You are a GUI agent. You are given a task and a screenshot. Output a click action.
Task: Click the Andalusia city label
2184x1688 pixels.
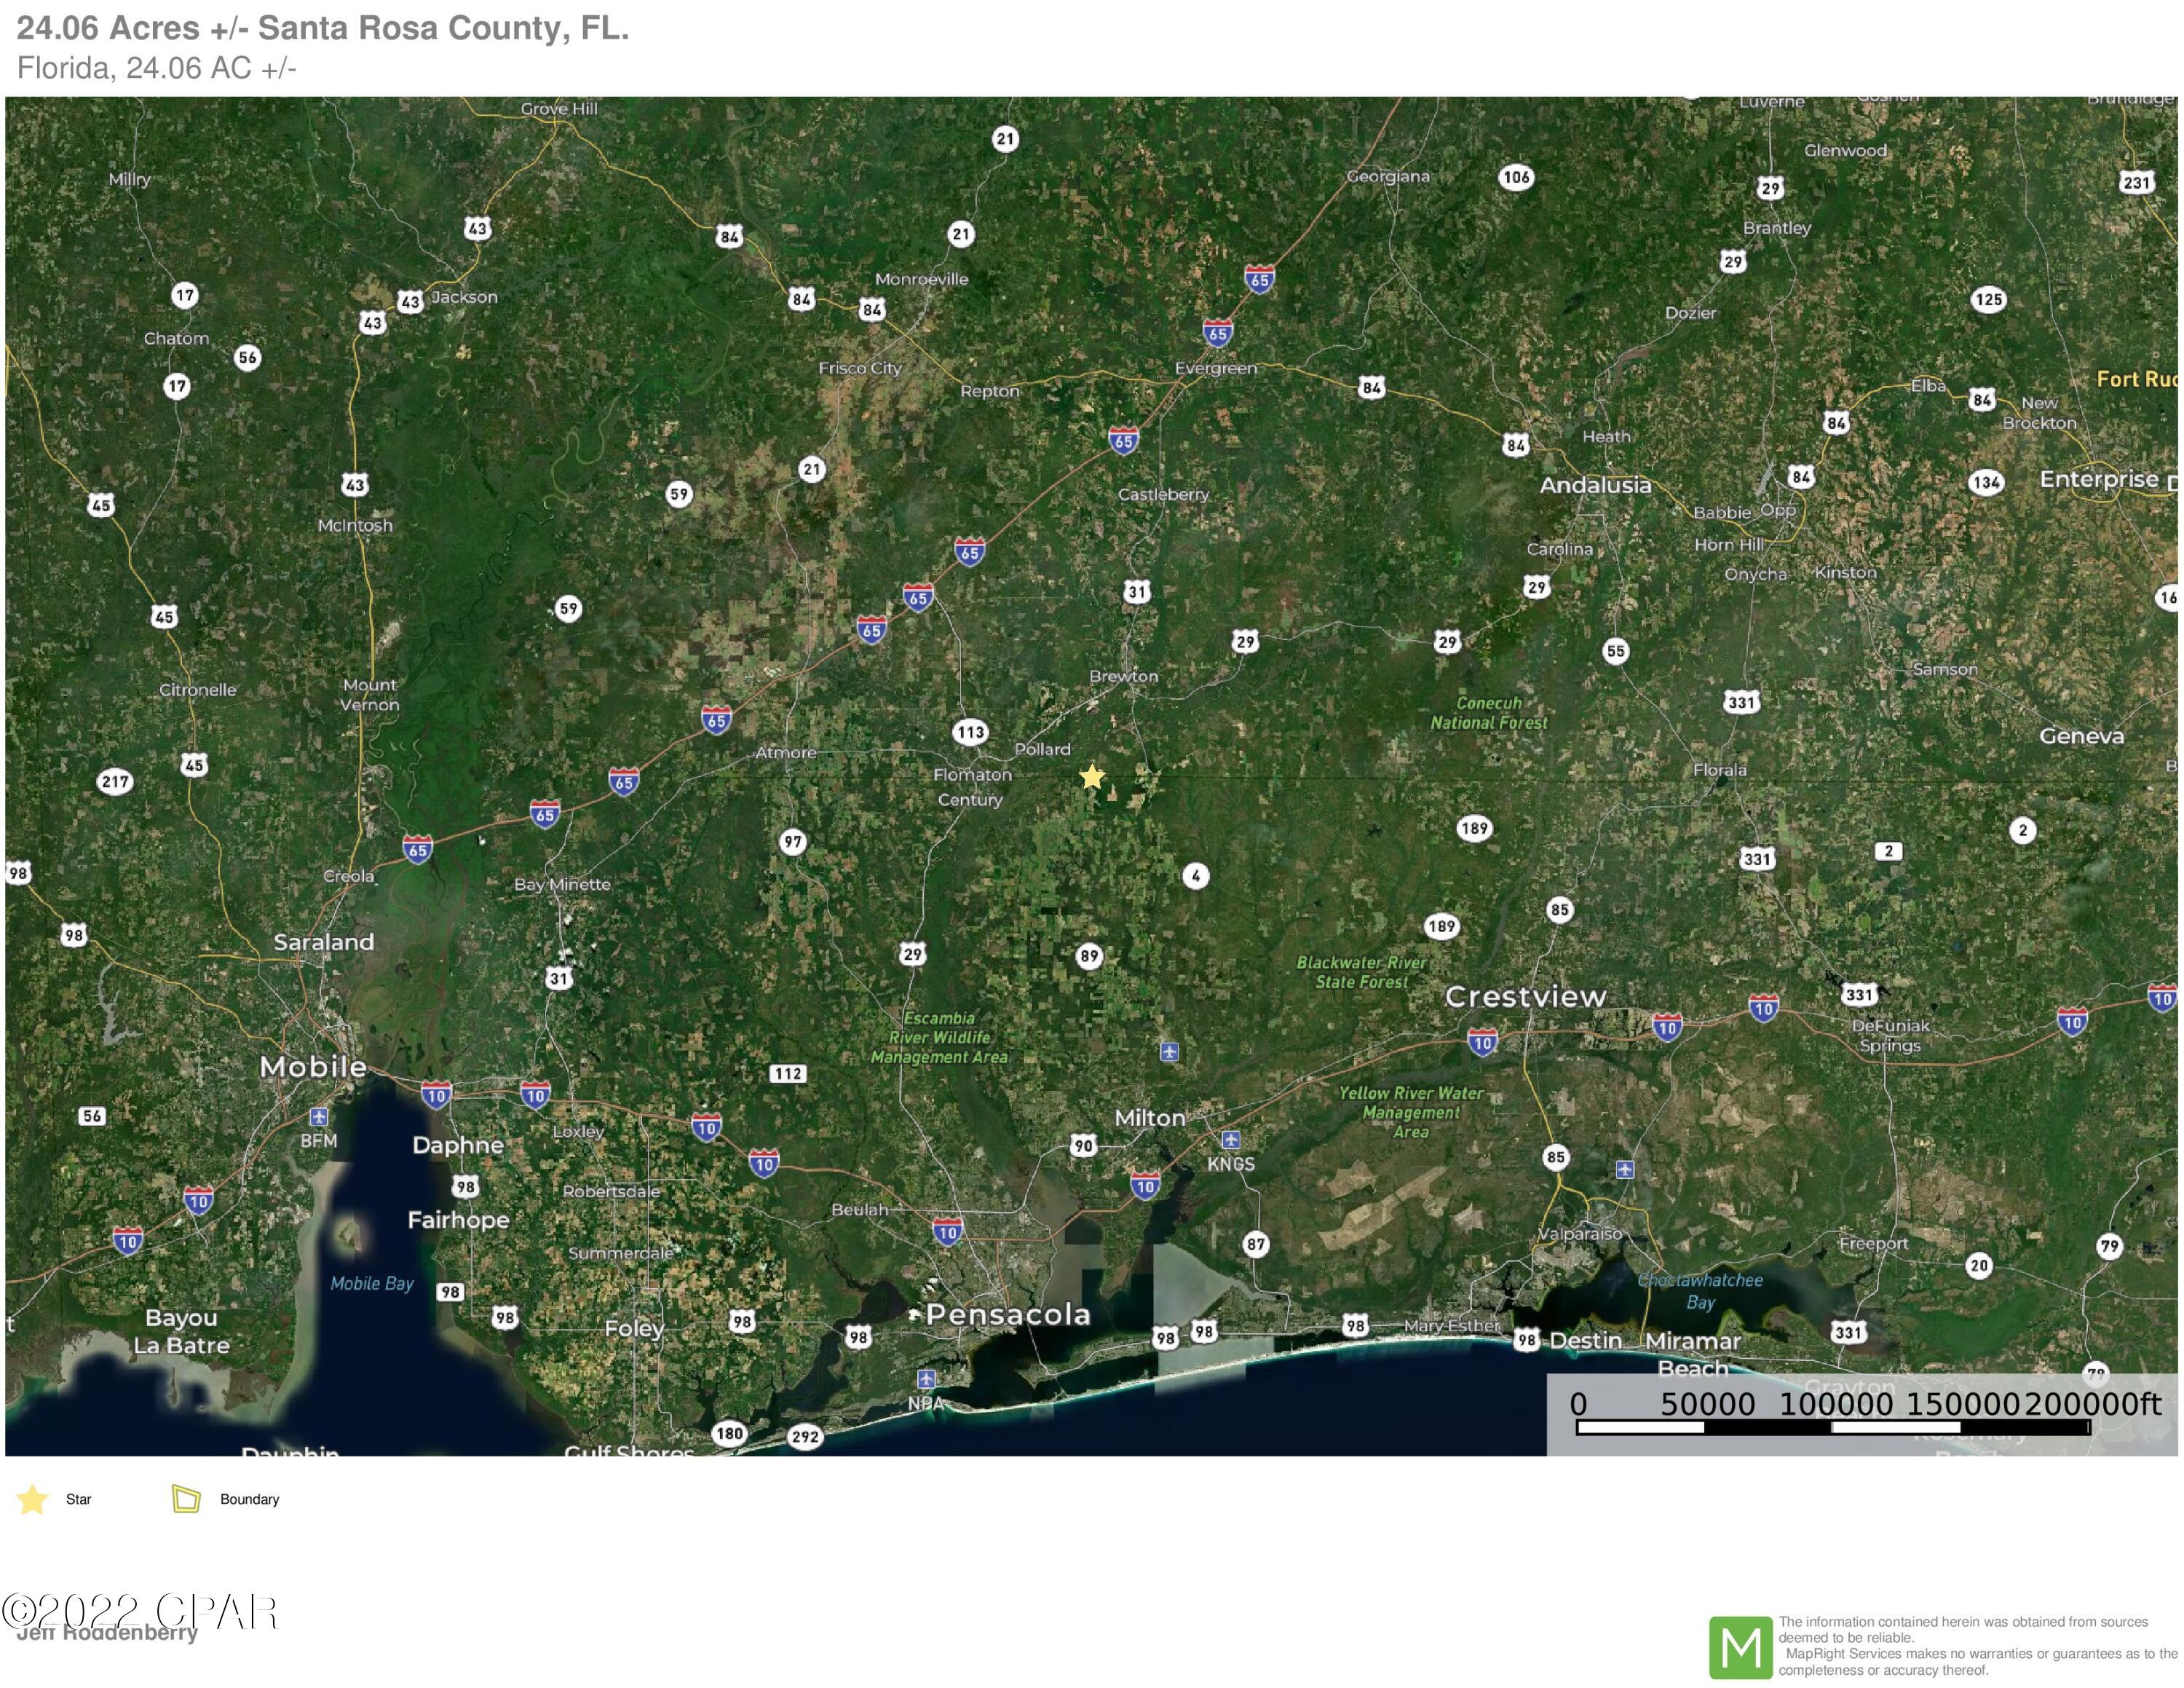[1595, 485]
